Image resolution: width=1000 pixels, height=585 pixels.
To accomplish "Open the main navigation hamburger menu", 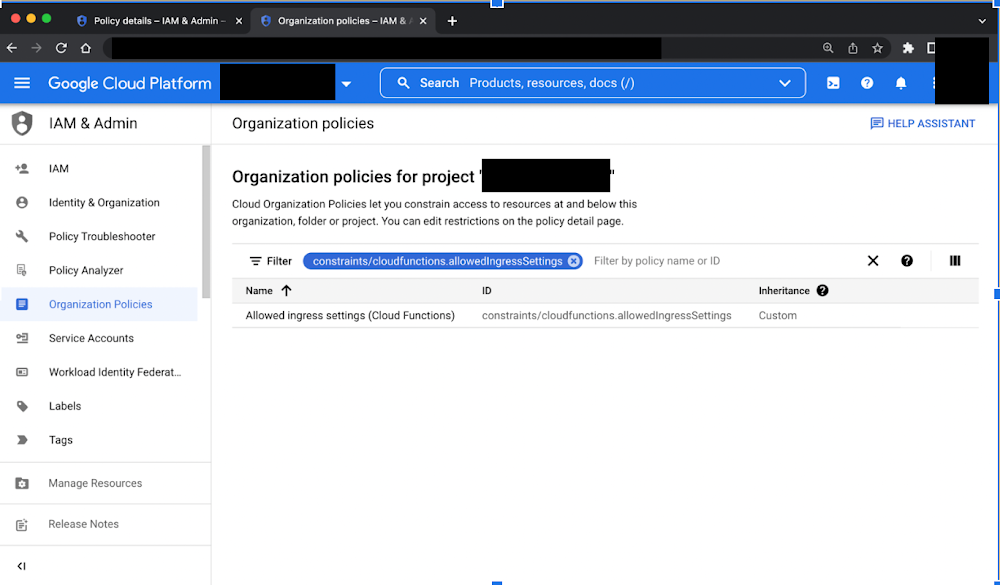I will point(22,83).
